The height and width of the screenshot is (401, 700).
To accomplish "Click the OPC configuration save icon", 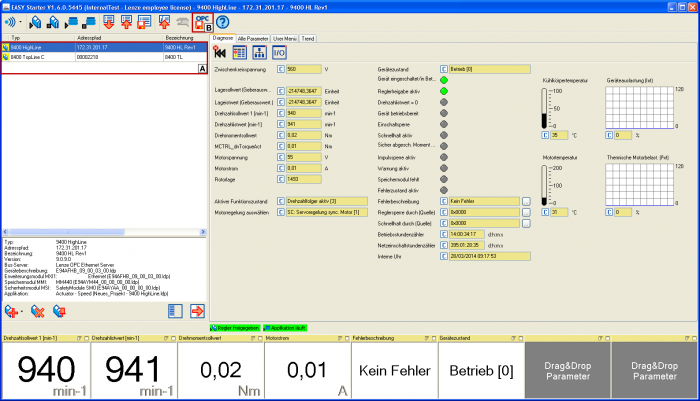I will (x=203, y=22).
